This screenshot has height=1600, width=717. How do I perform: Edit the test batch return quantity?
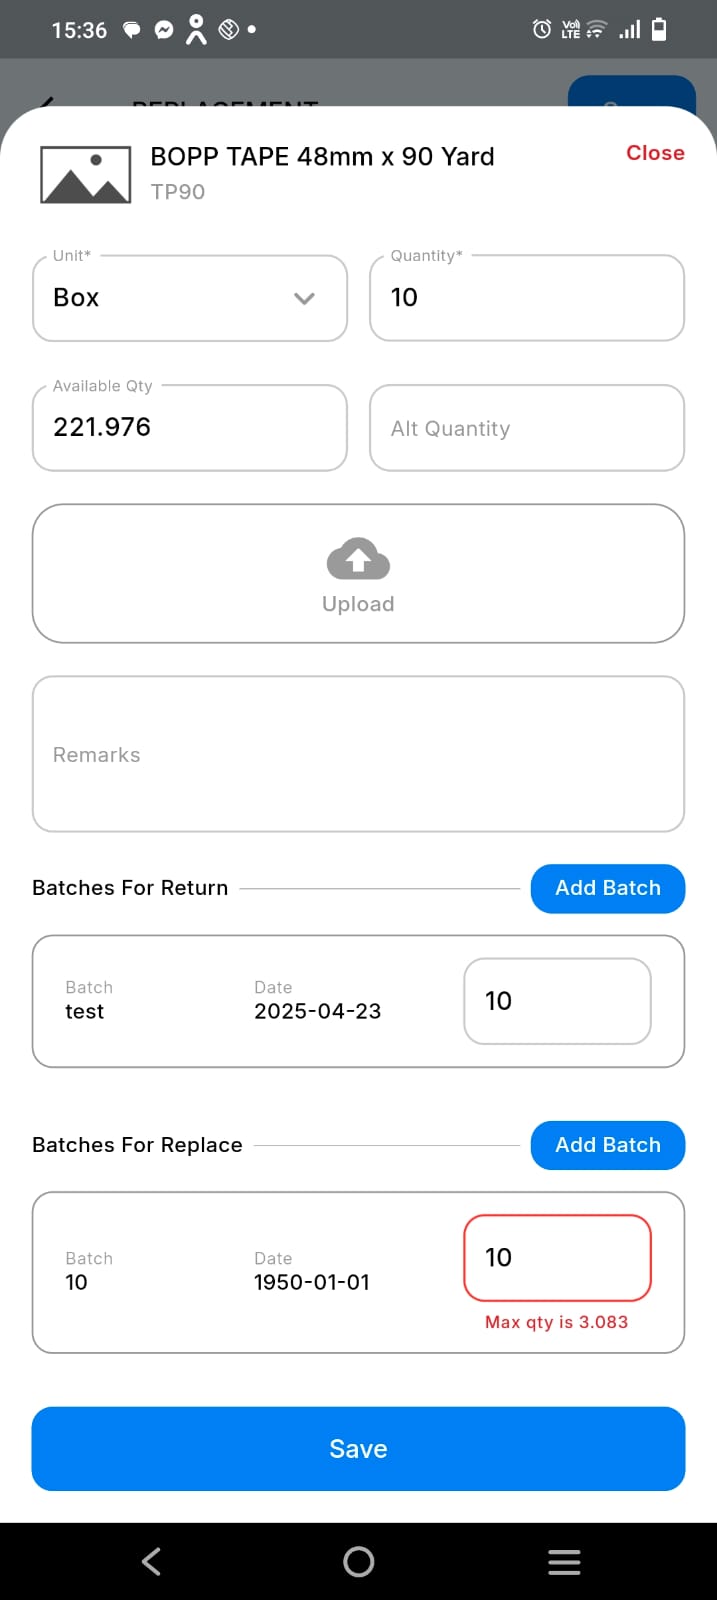click(x=557, y=1001)
